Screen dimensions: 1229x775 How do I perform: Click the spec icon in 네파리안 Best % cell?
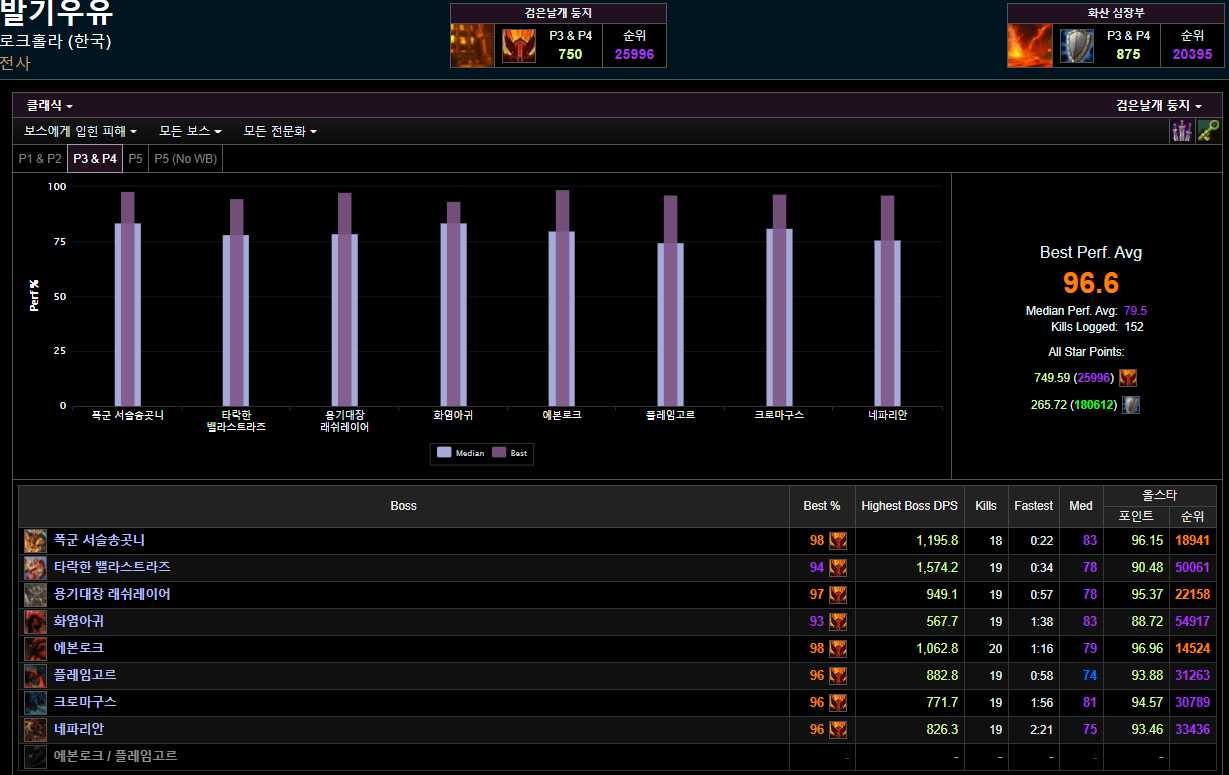coord(838,730)
